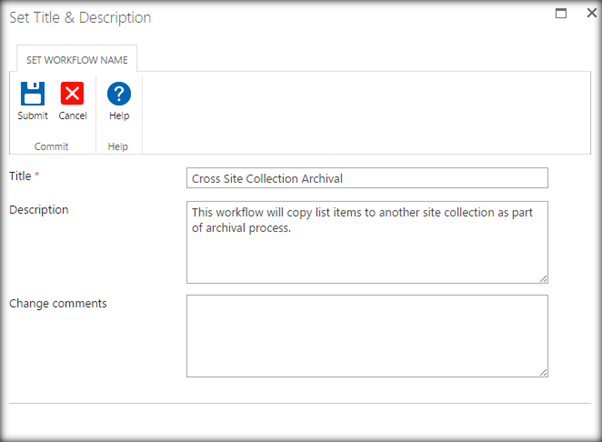Image resolution: width=602 pixels, height=442 pixels.
Task: Close the dialog with the X button
Action: tap(585, 14)
